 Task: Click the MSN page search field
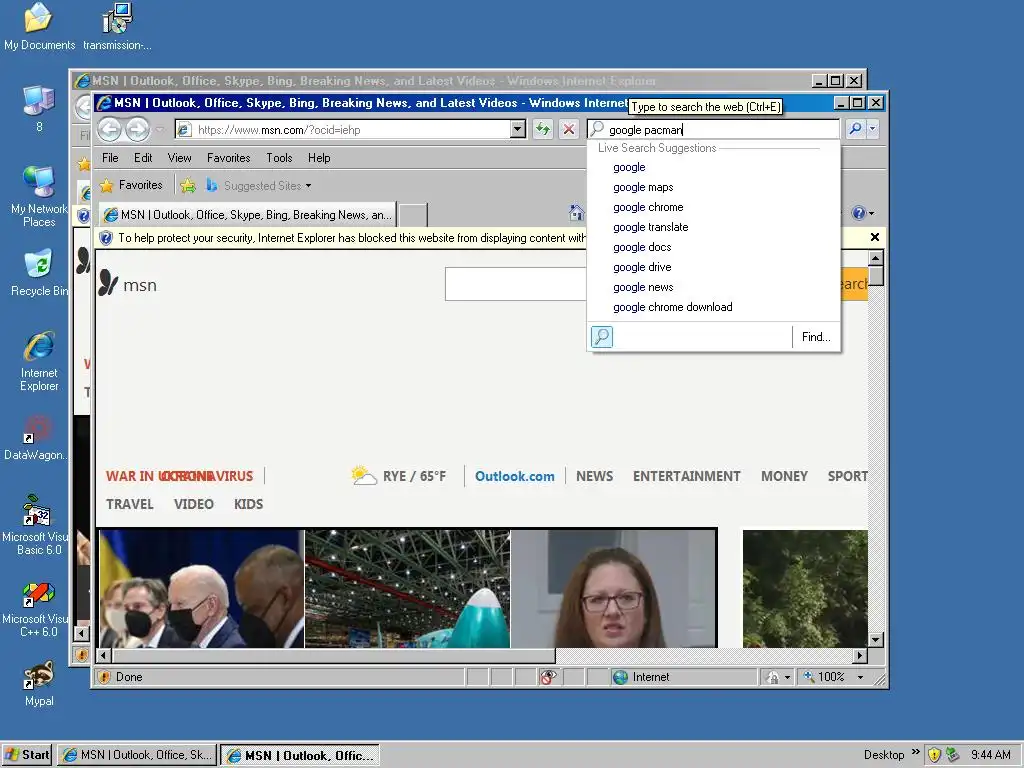(x=515, y=284)
